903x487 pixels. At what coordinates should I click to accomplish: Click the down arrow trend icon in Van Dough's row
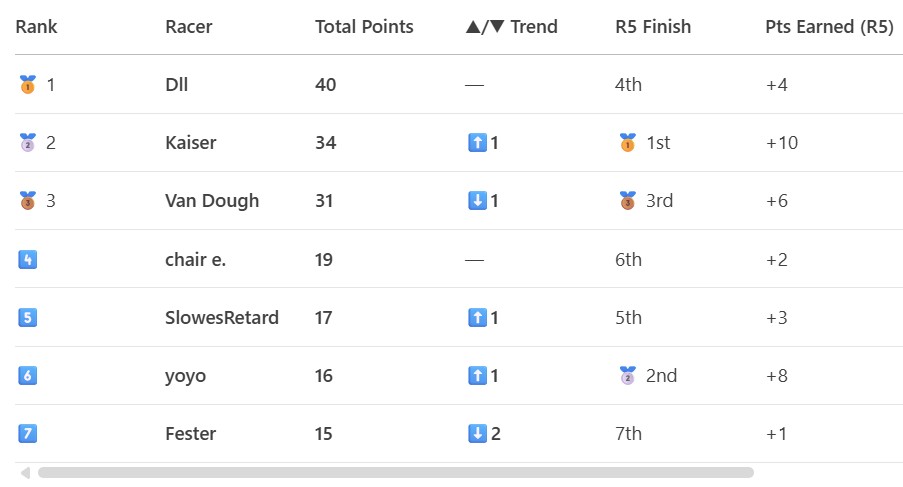[477, 201]
